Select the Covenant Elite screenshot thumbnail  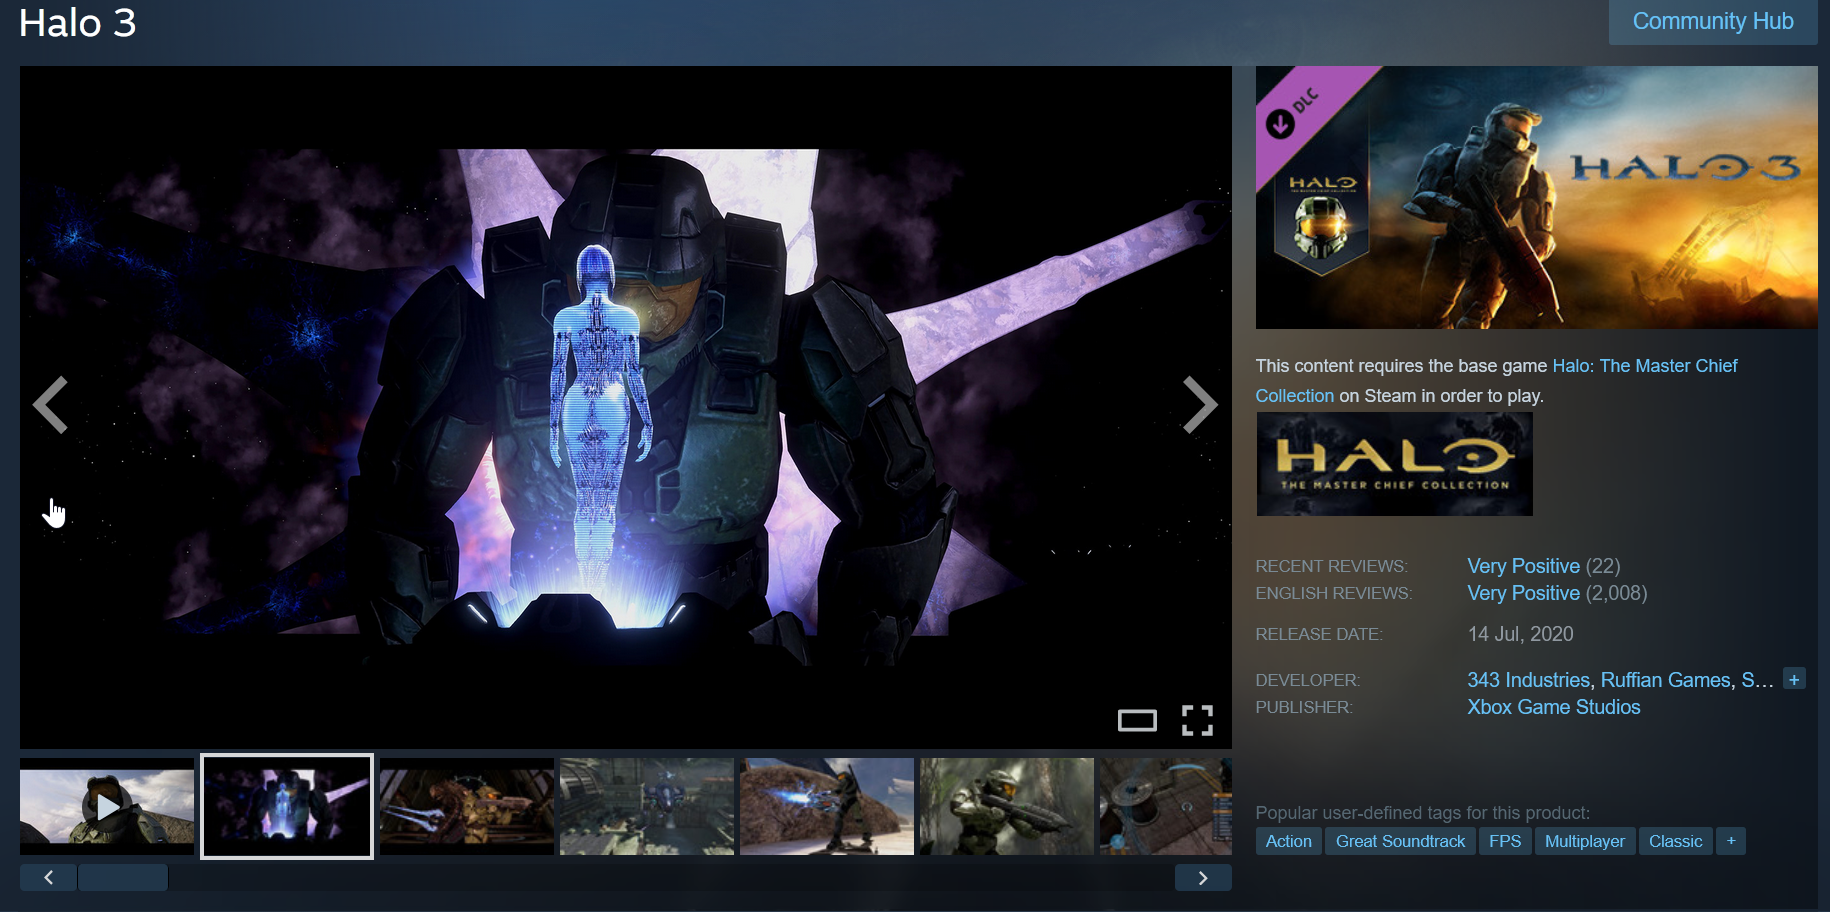(x=467, y=806)
